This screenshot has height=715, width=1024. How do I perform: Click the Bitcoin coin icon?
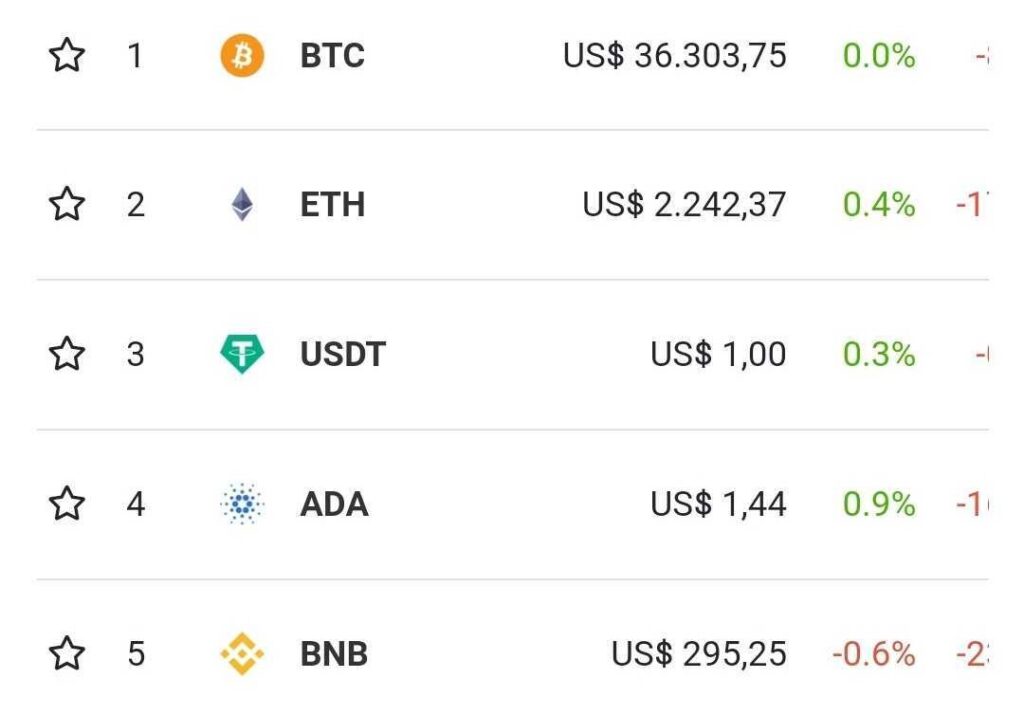[242, 55]
